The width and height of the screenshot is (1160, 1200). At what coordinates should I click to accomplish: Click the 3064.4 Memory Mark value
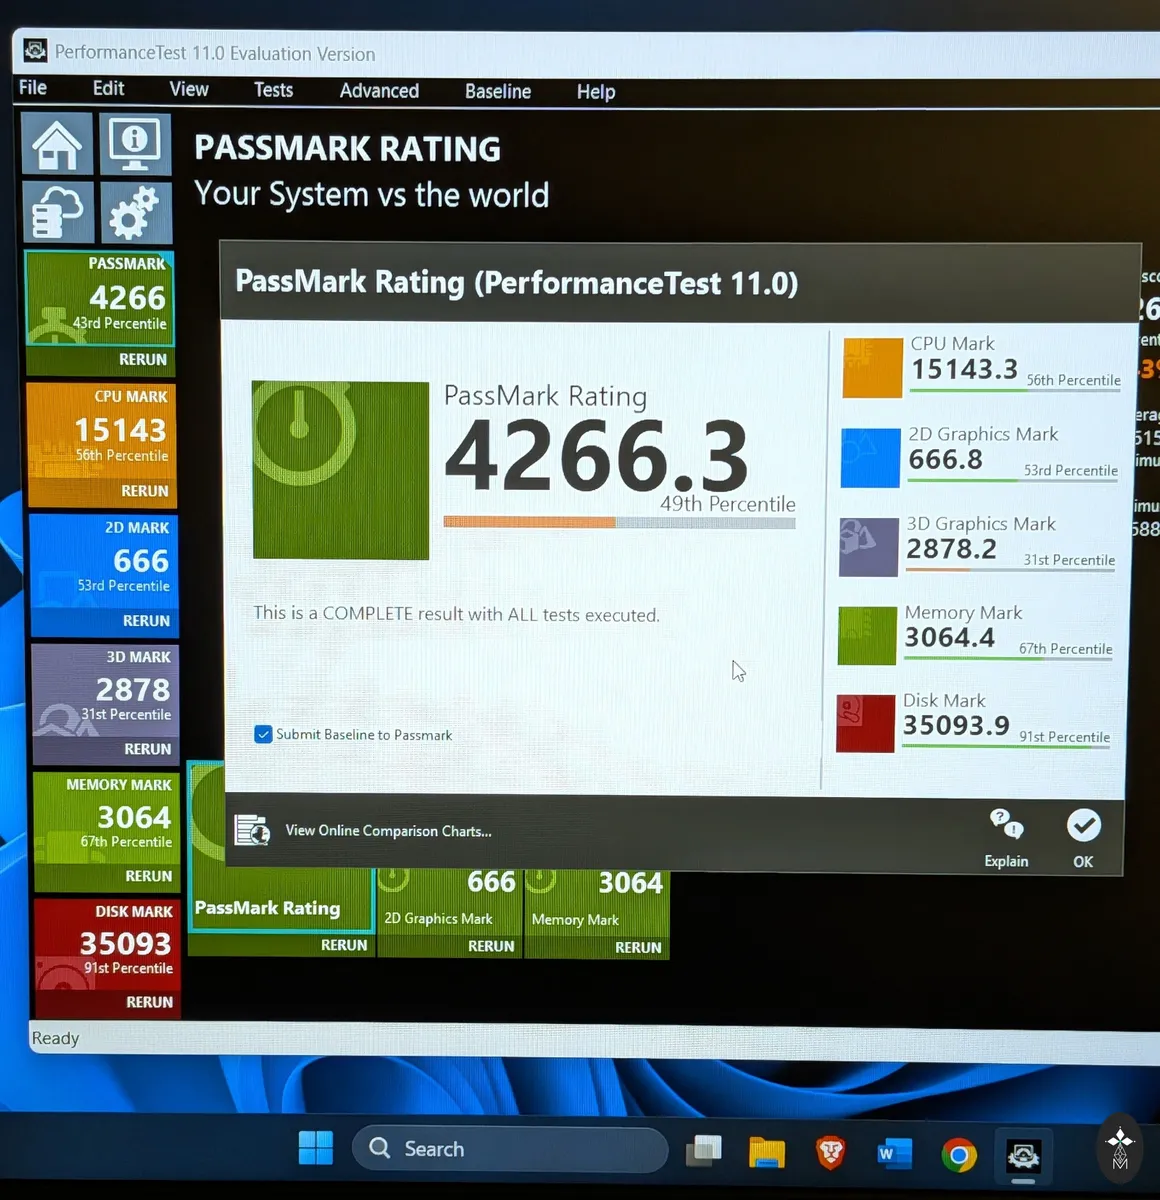point(950,637)
